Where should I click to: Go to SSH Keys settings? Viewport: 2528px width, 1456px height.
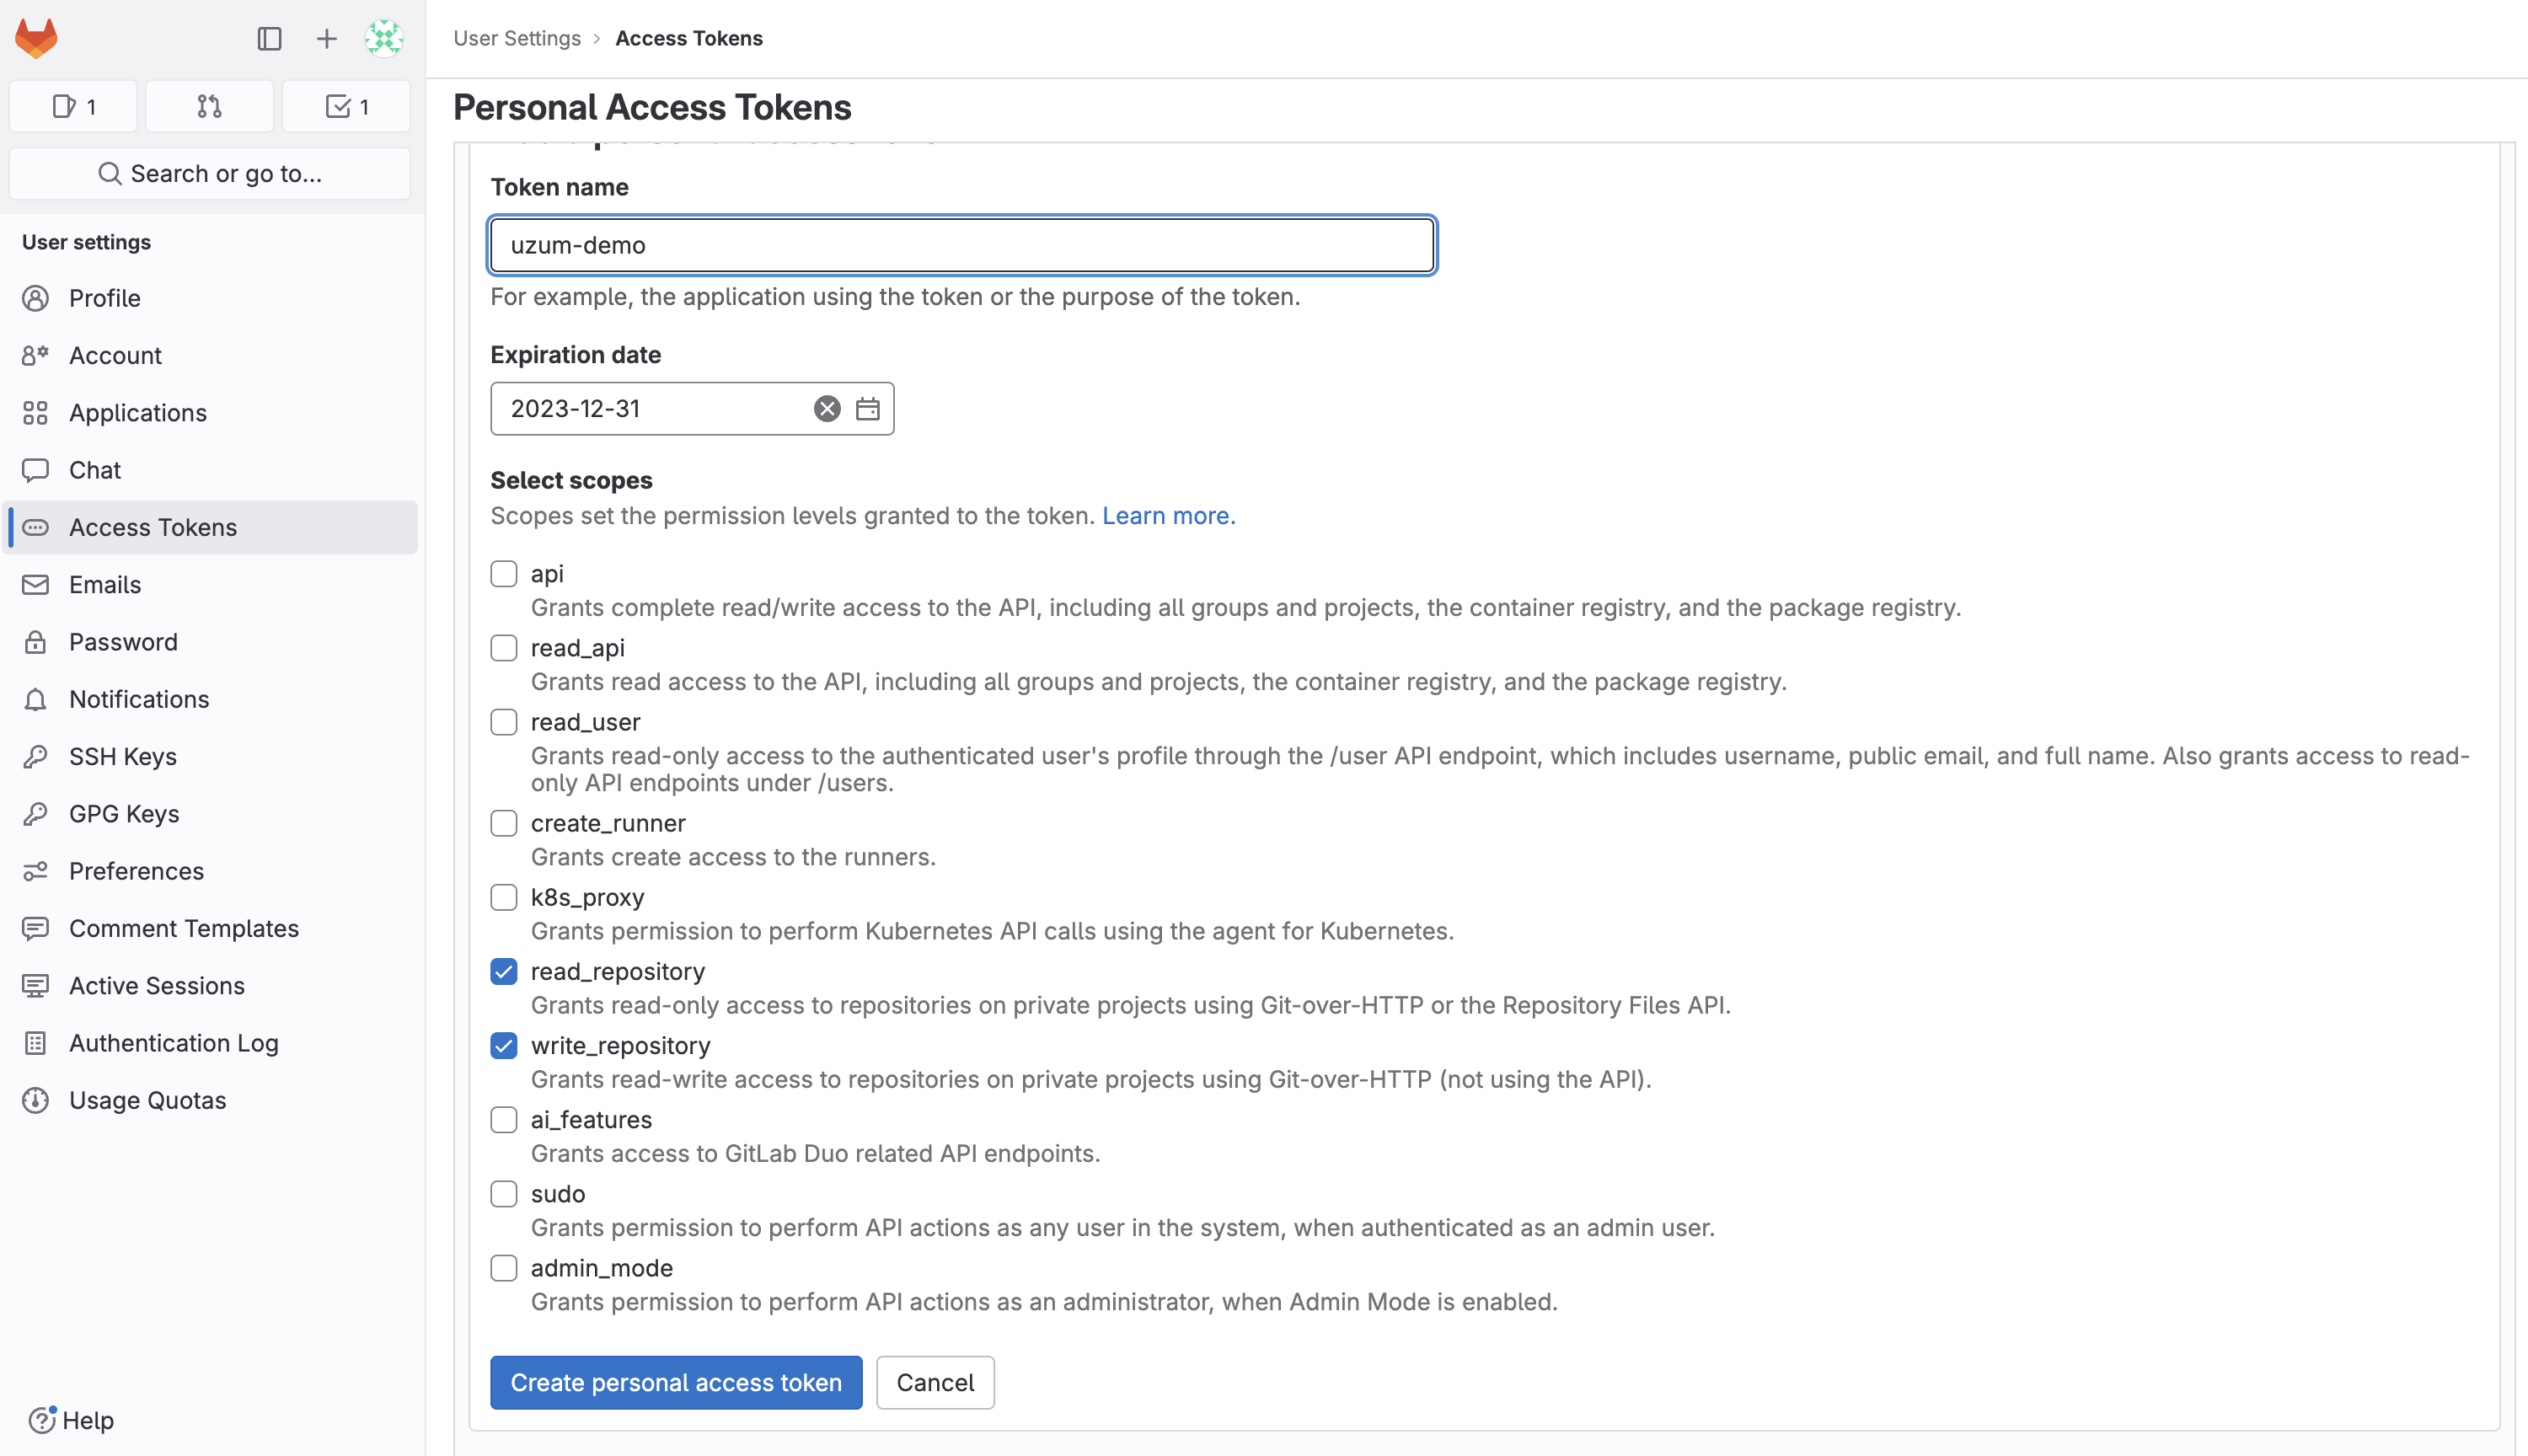122,756
